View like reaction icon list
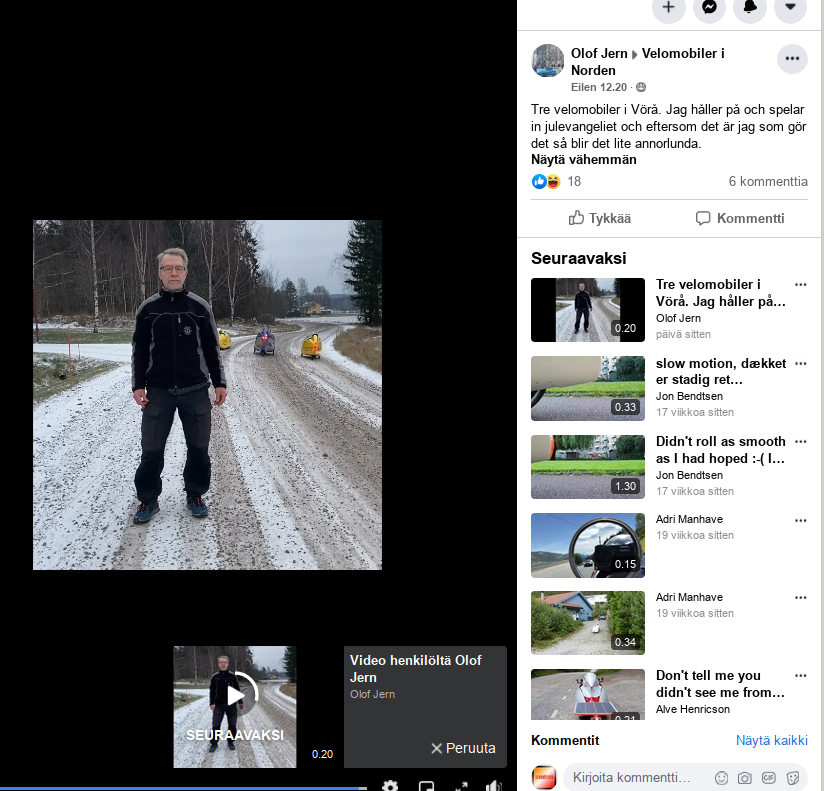This screenshot has height=791, width=824. 539,181
